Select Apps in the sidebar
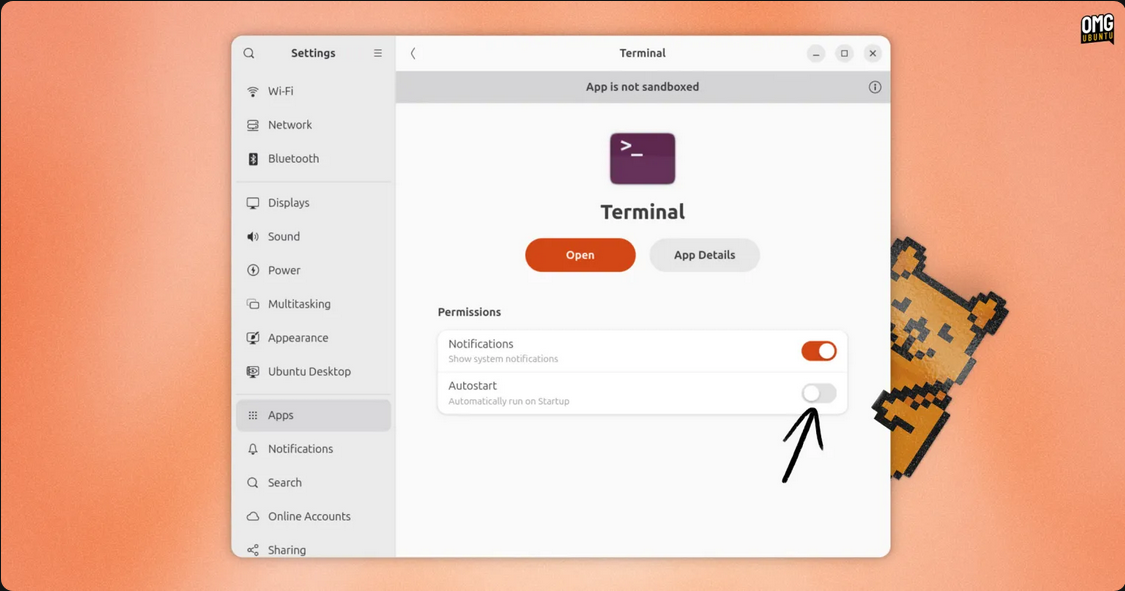 [314, 415]
